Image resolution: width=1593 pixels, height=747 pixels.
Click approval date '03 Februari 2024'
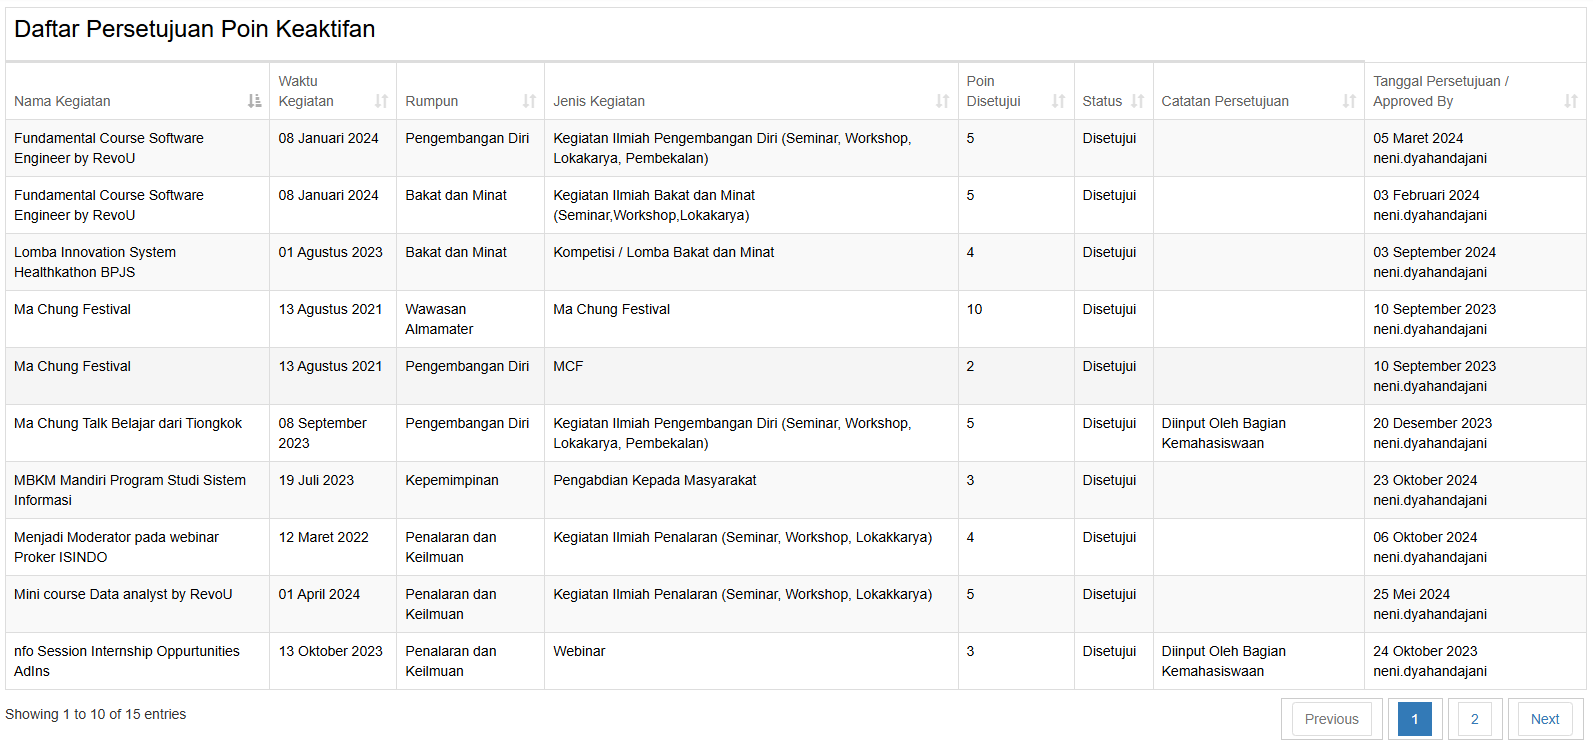coord(1426,195)
